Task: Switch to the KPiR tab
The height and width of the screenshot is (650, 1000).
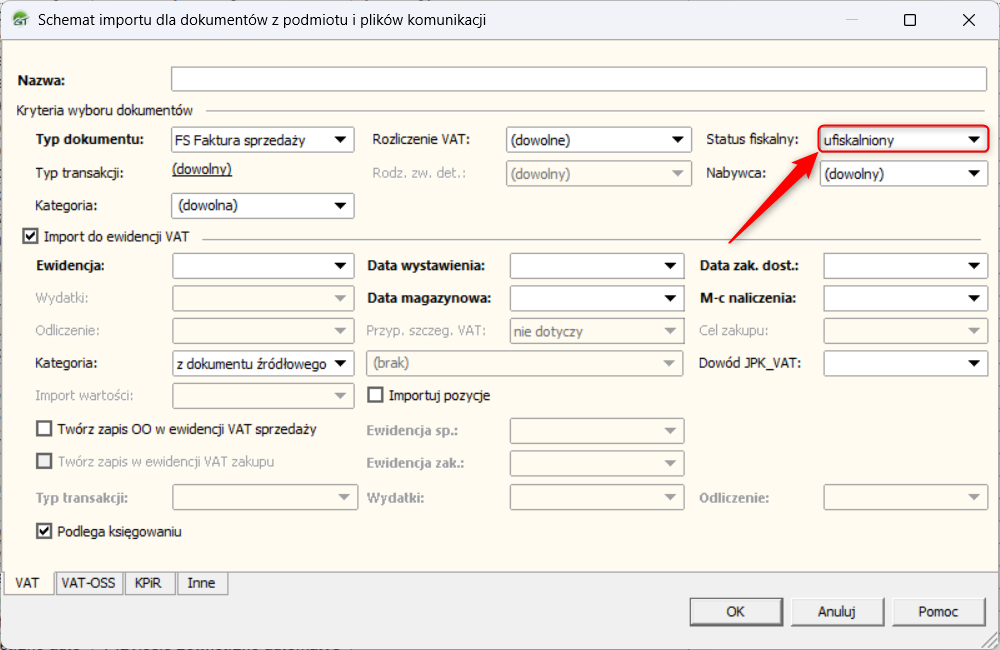Action: click(151, 583)
